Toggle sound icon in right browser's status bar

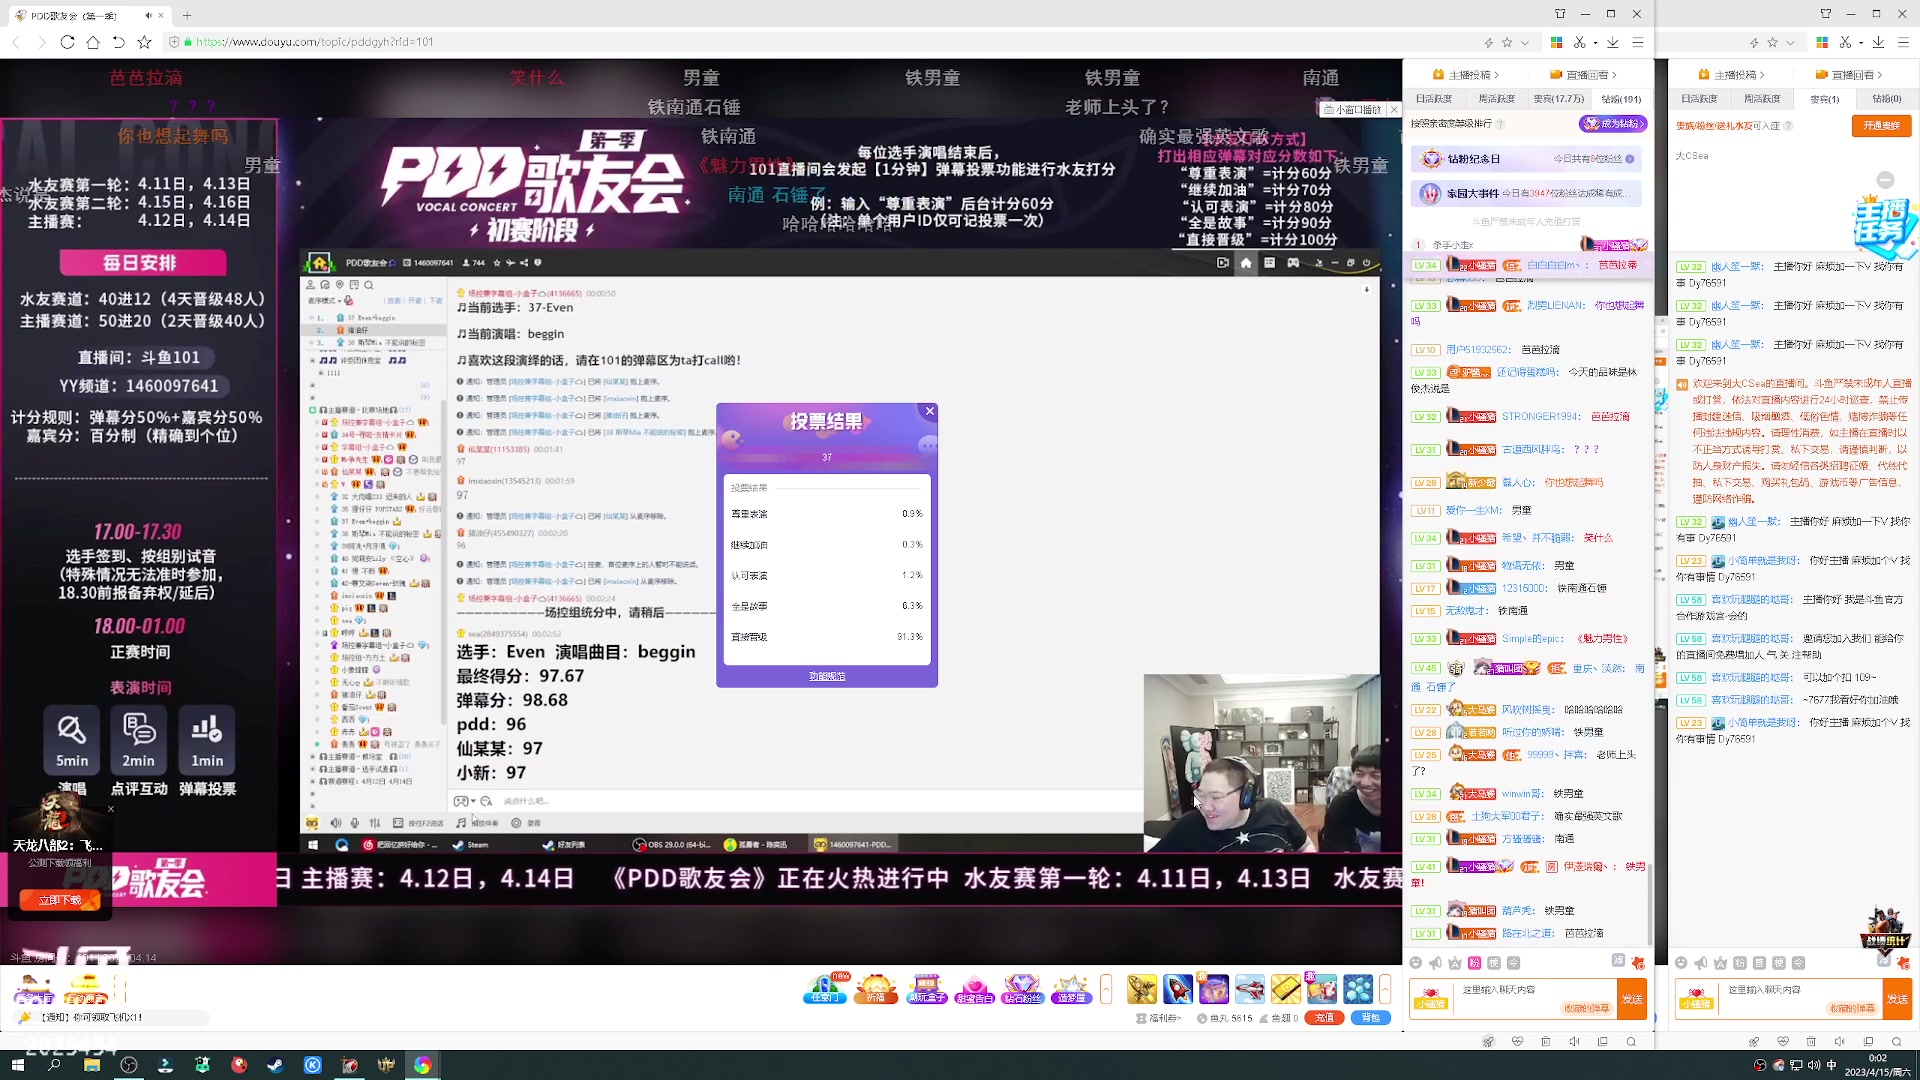point(1840,1041)
